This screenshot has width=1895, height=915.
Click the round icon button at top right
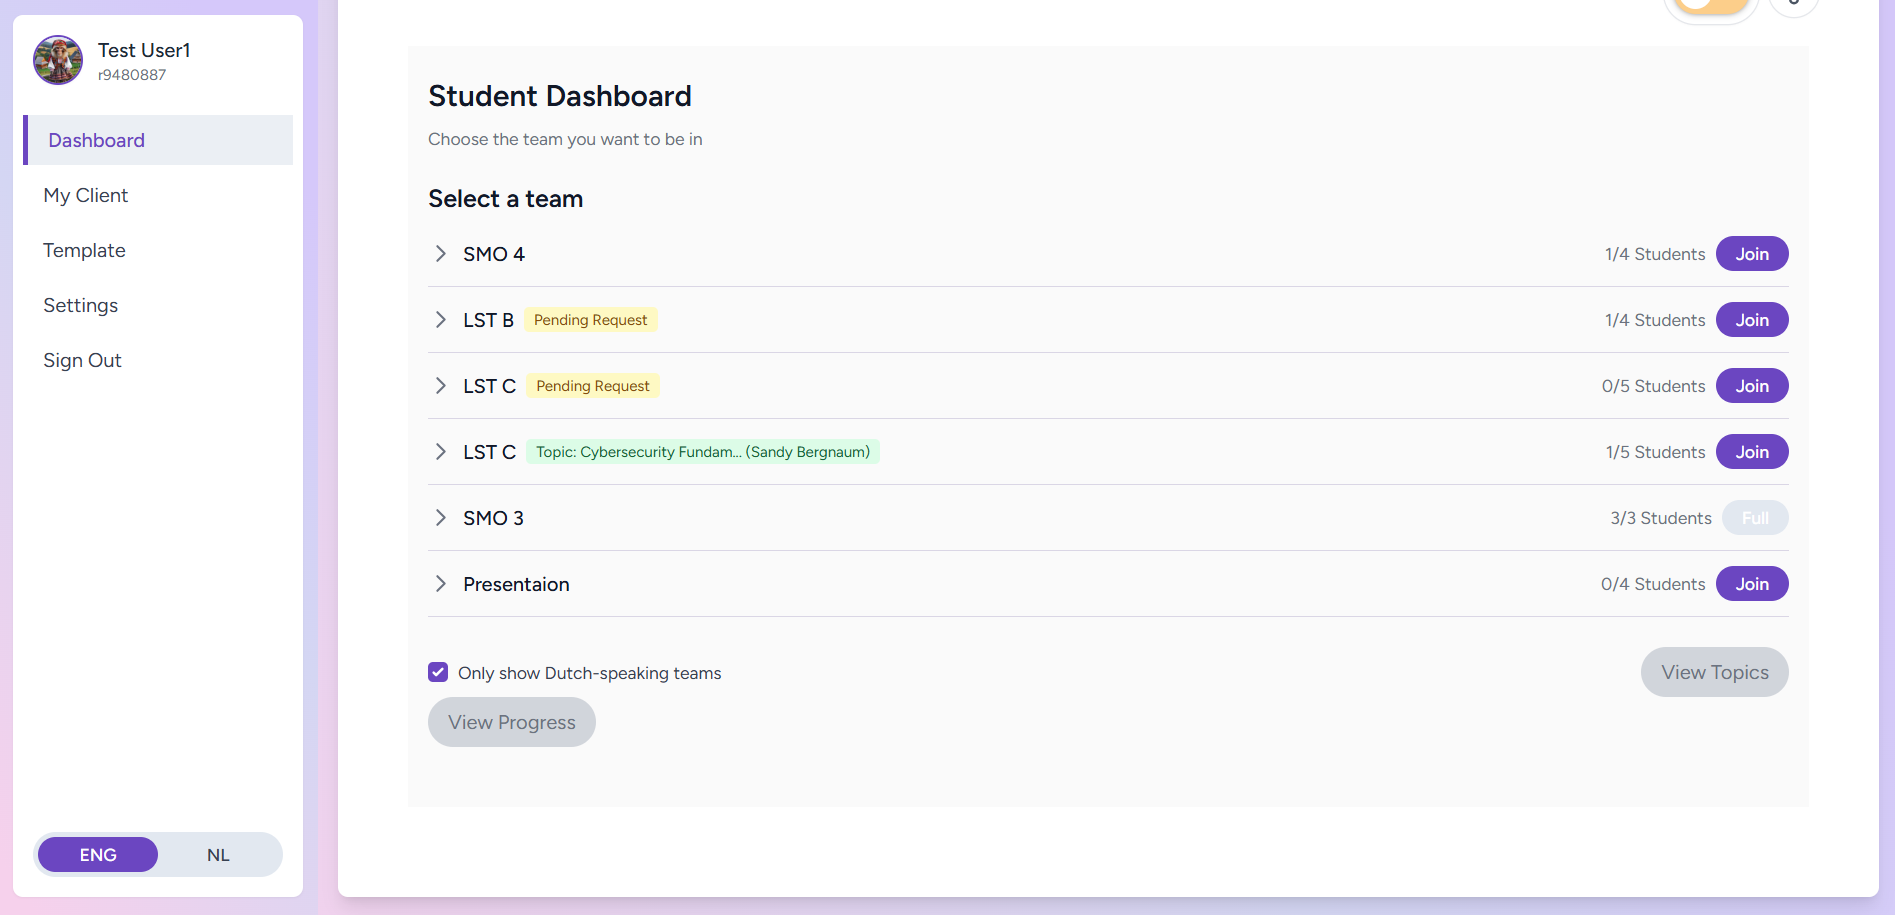tap(1793, 5)
